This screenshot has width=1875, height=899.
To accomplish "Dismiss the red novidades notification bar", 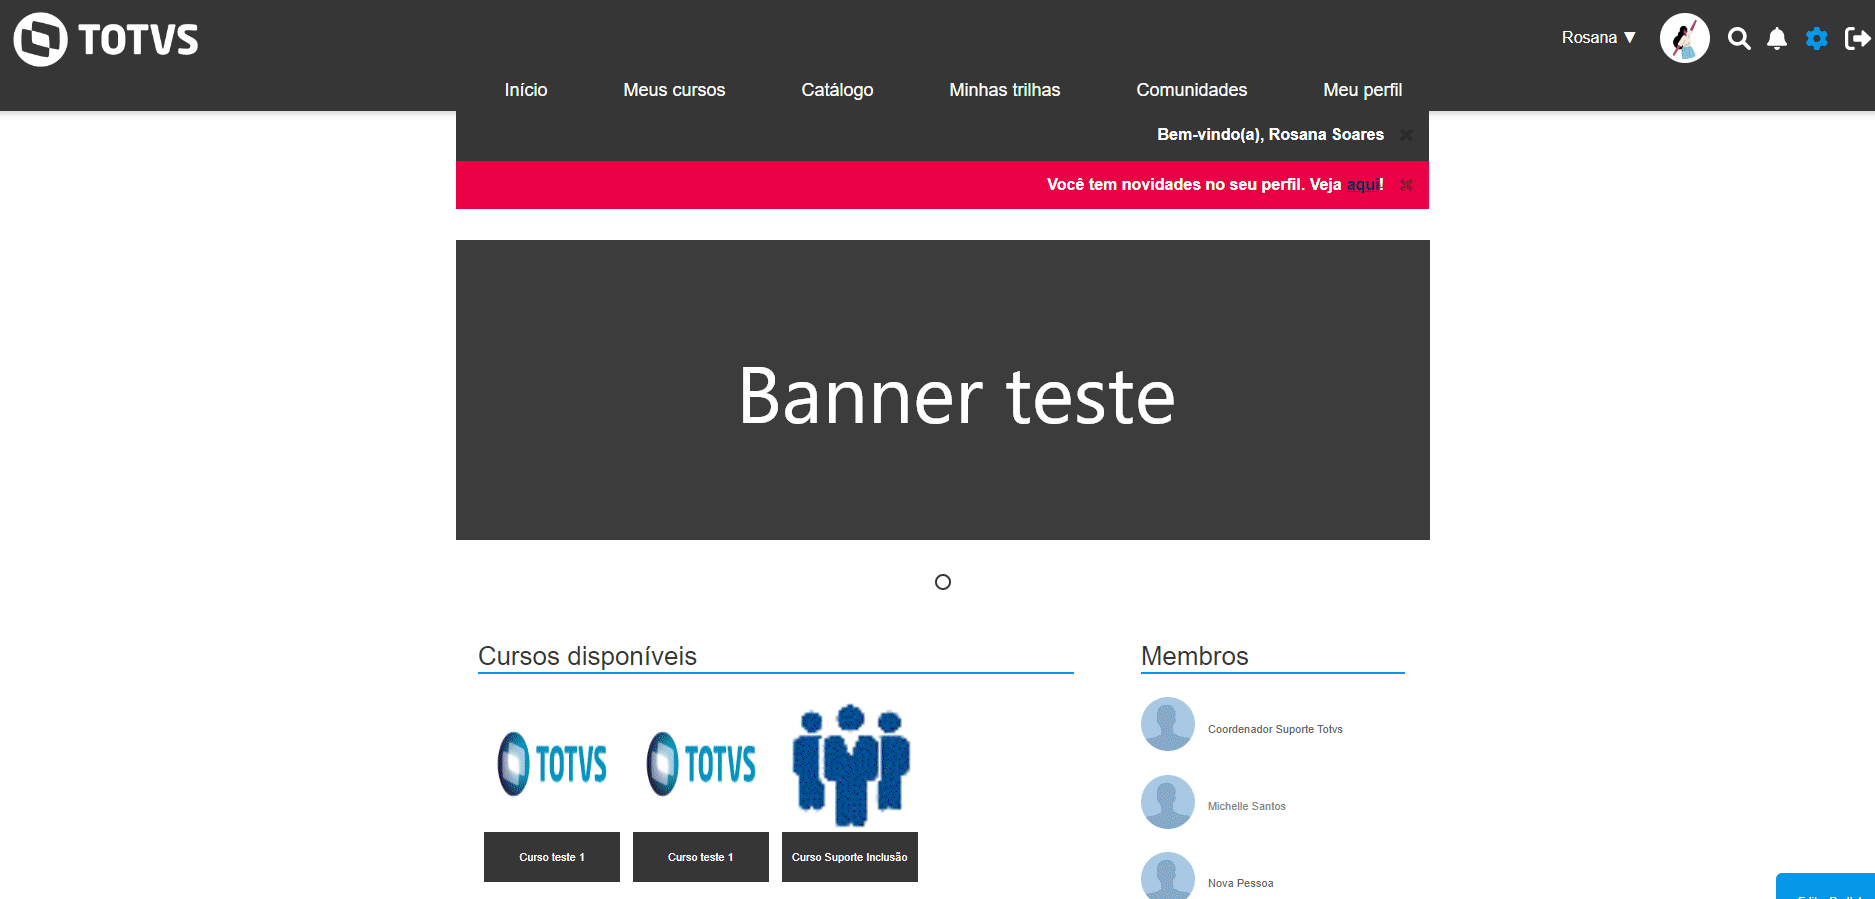I will [x=1406, y=185].
